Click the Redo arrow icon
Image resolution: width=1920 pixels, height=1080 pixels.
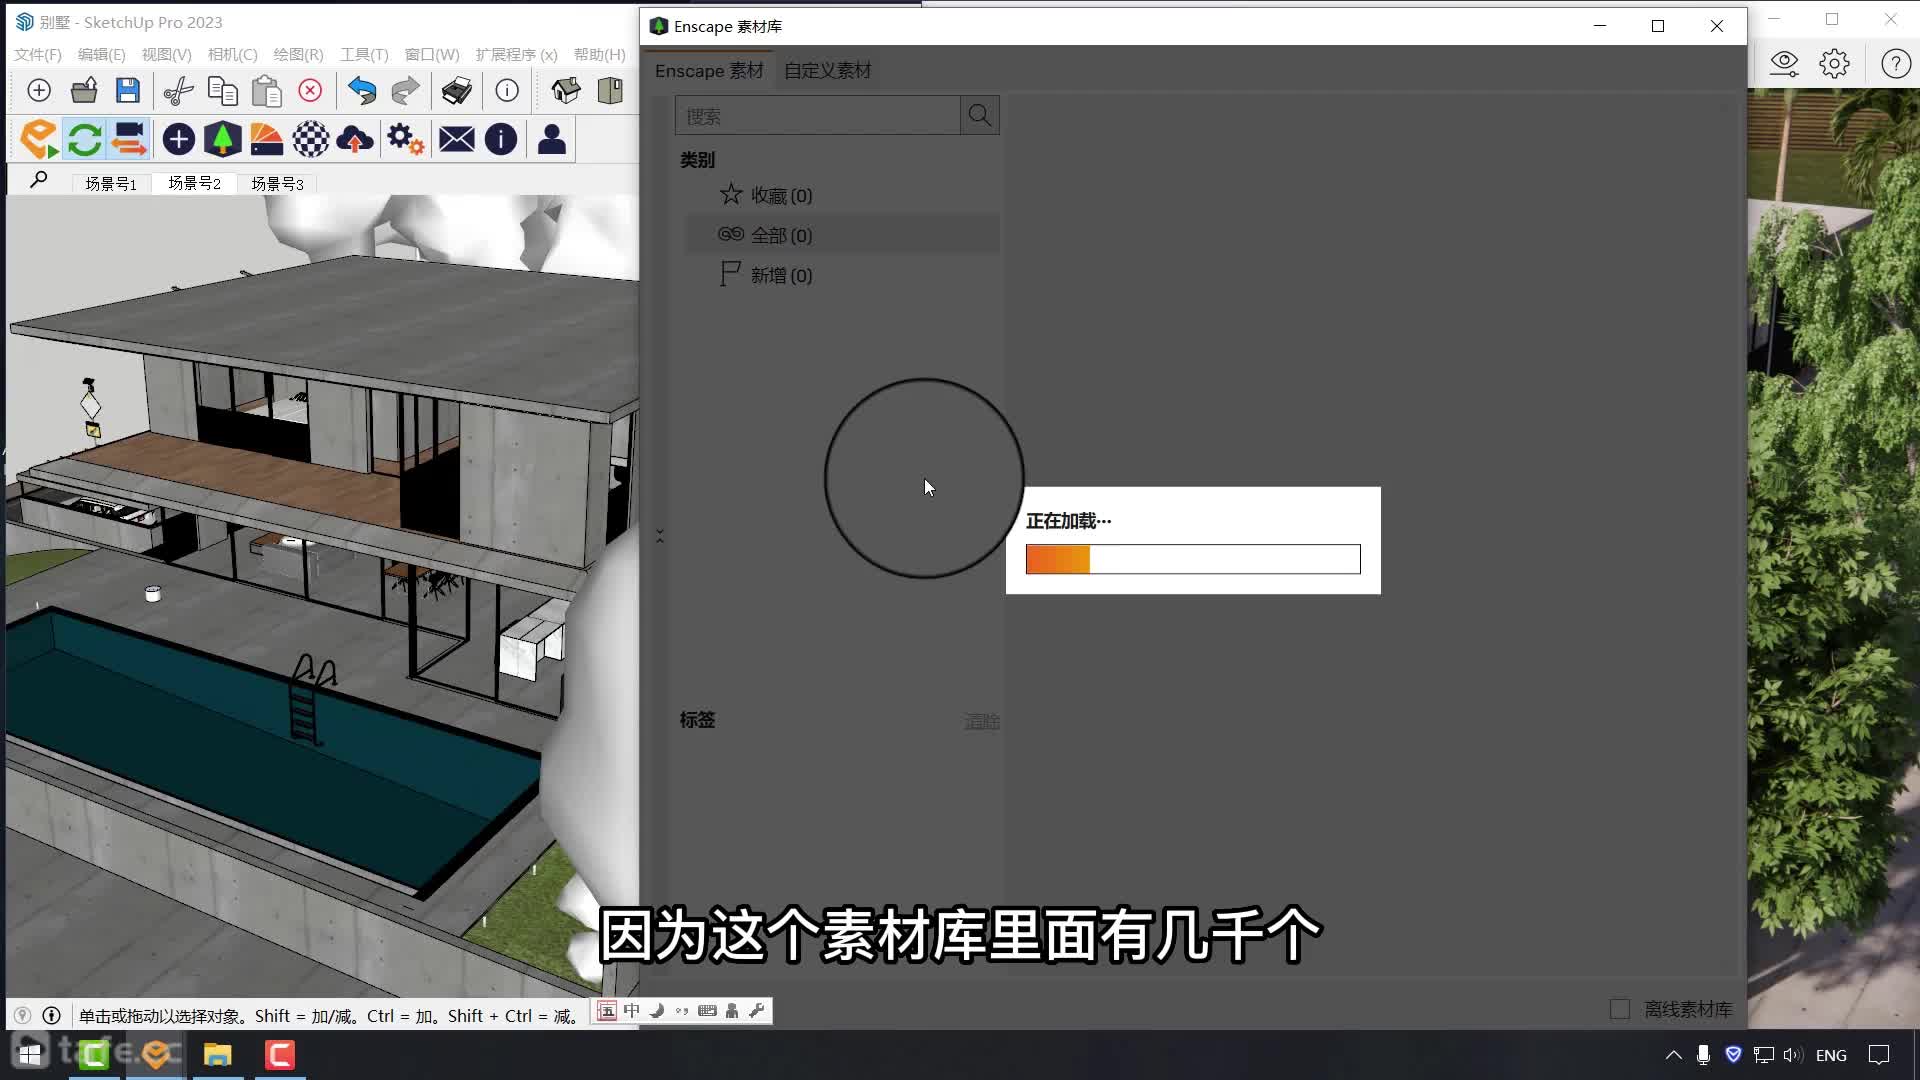pos(405,91)
